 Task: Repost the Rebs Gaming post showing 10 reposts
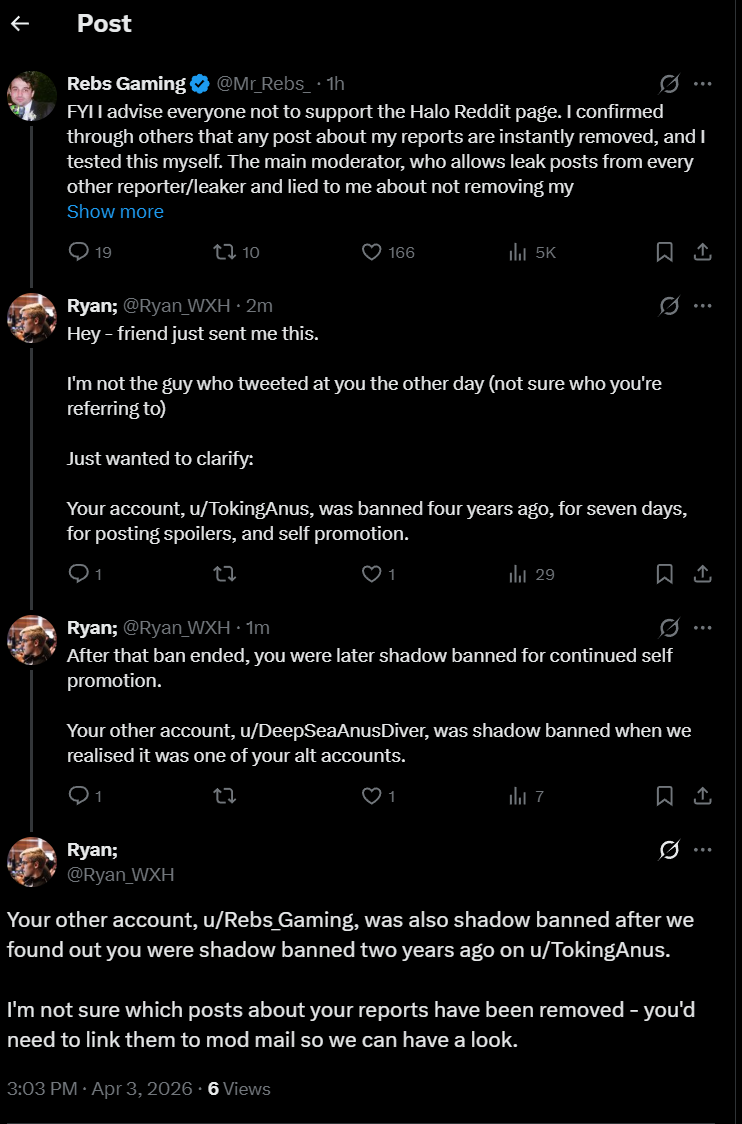pos(225,252)
